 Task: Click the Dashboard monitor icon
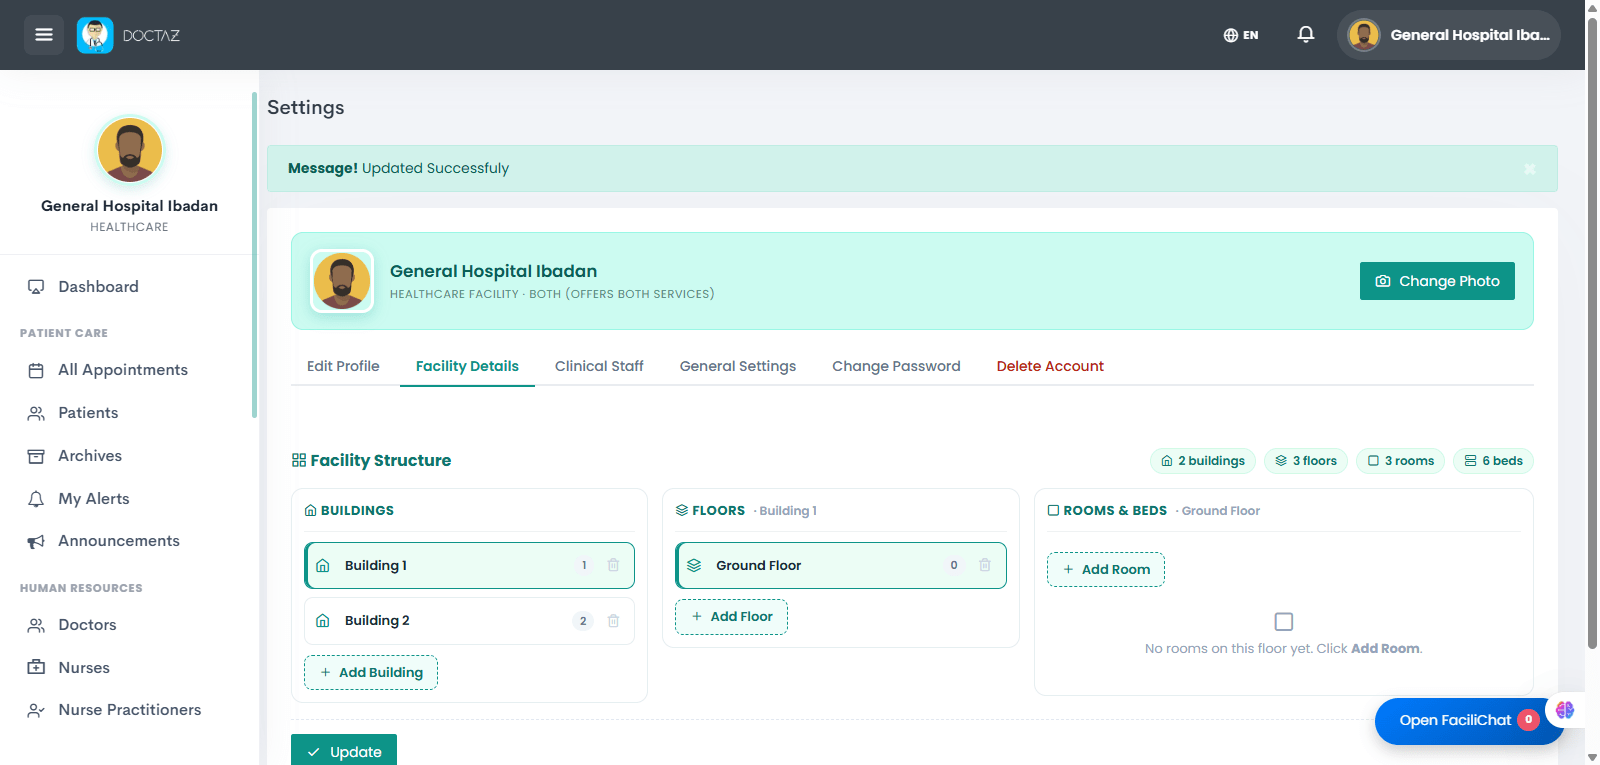[36, 287]
